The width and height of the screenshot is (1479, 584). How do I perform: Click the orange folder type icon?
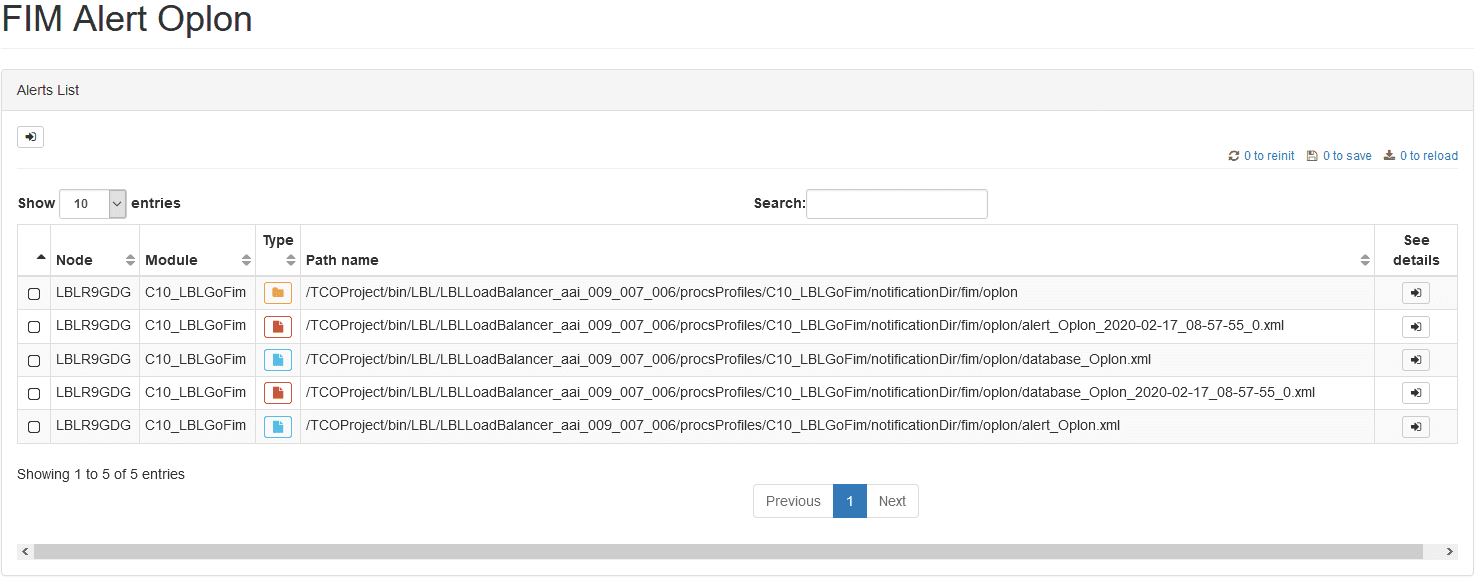click(x=278, y=293)
